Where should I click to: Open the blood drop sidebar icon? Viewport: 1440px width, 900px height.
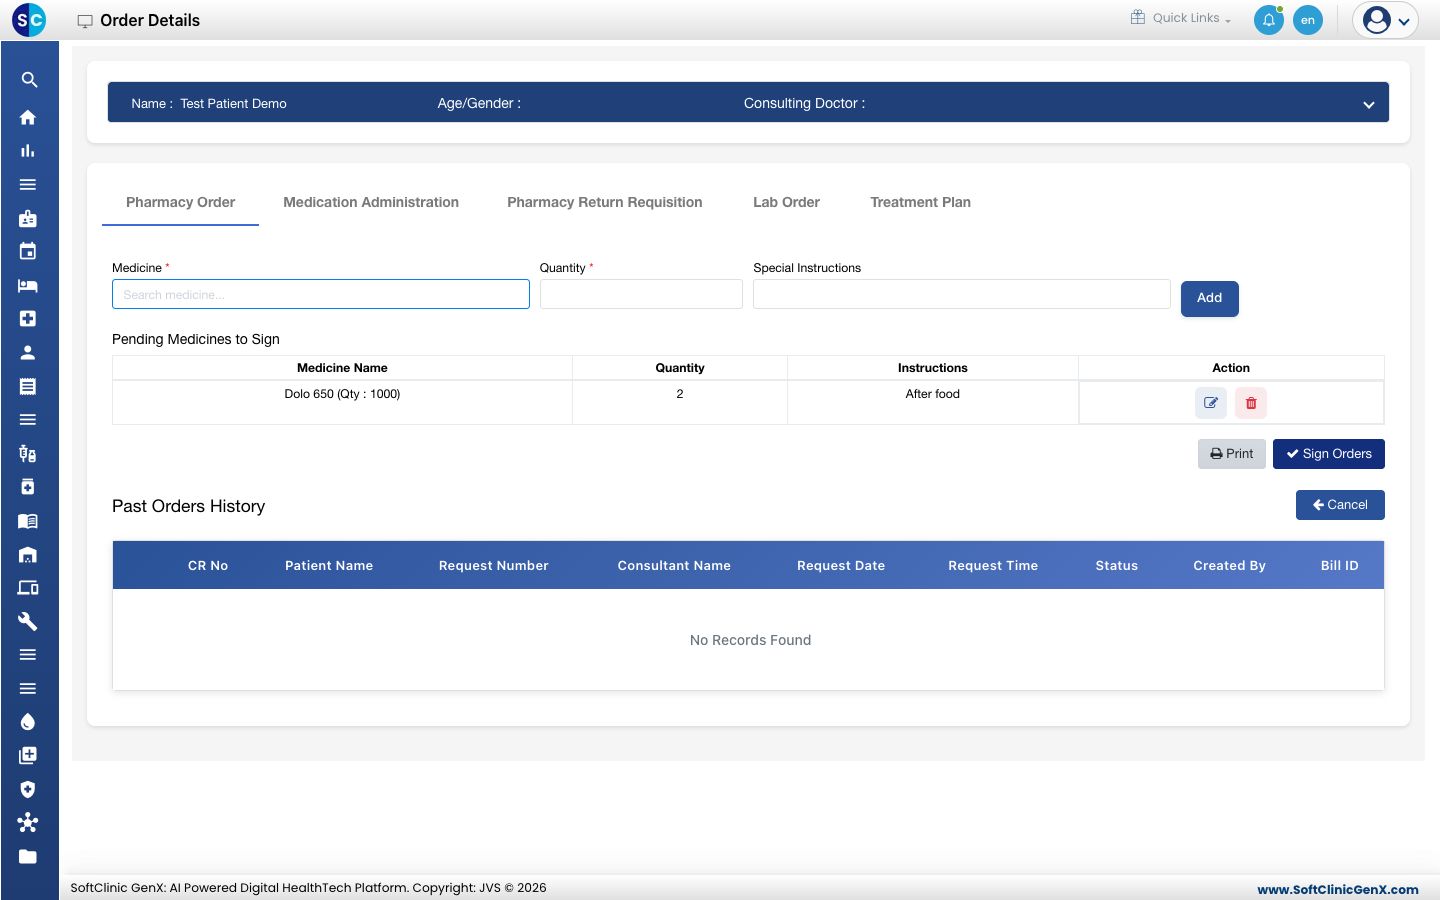click(x=28, y=722)
